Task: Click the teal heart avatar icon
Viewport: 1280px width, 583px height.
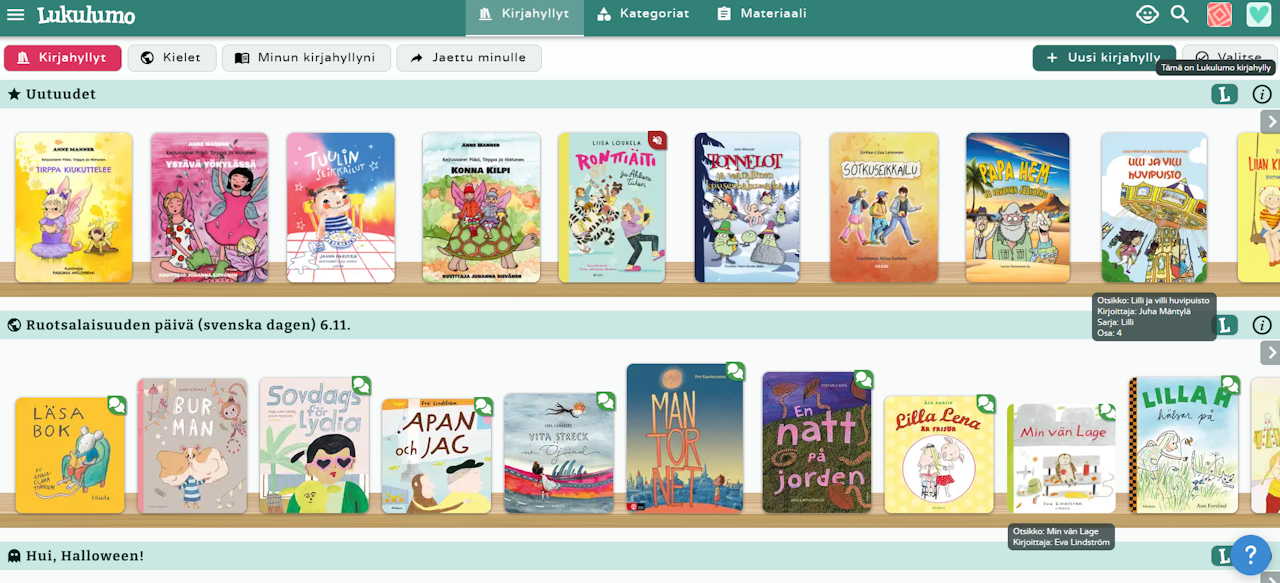Action: pyautogui.click(x=1258, y=14)
